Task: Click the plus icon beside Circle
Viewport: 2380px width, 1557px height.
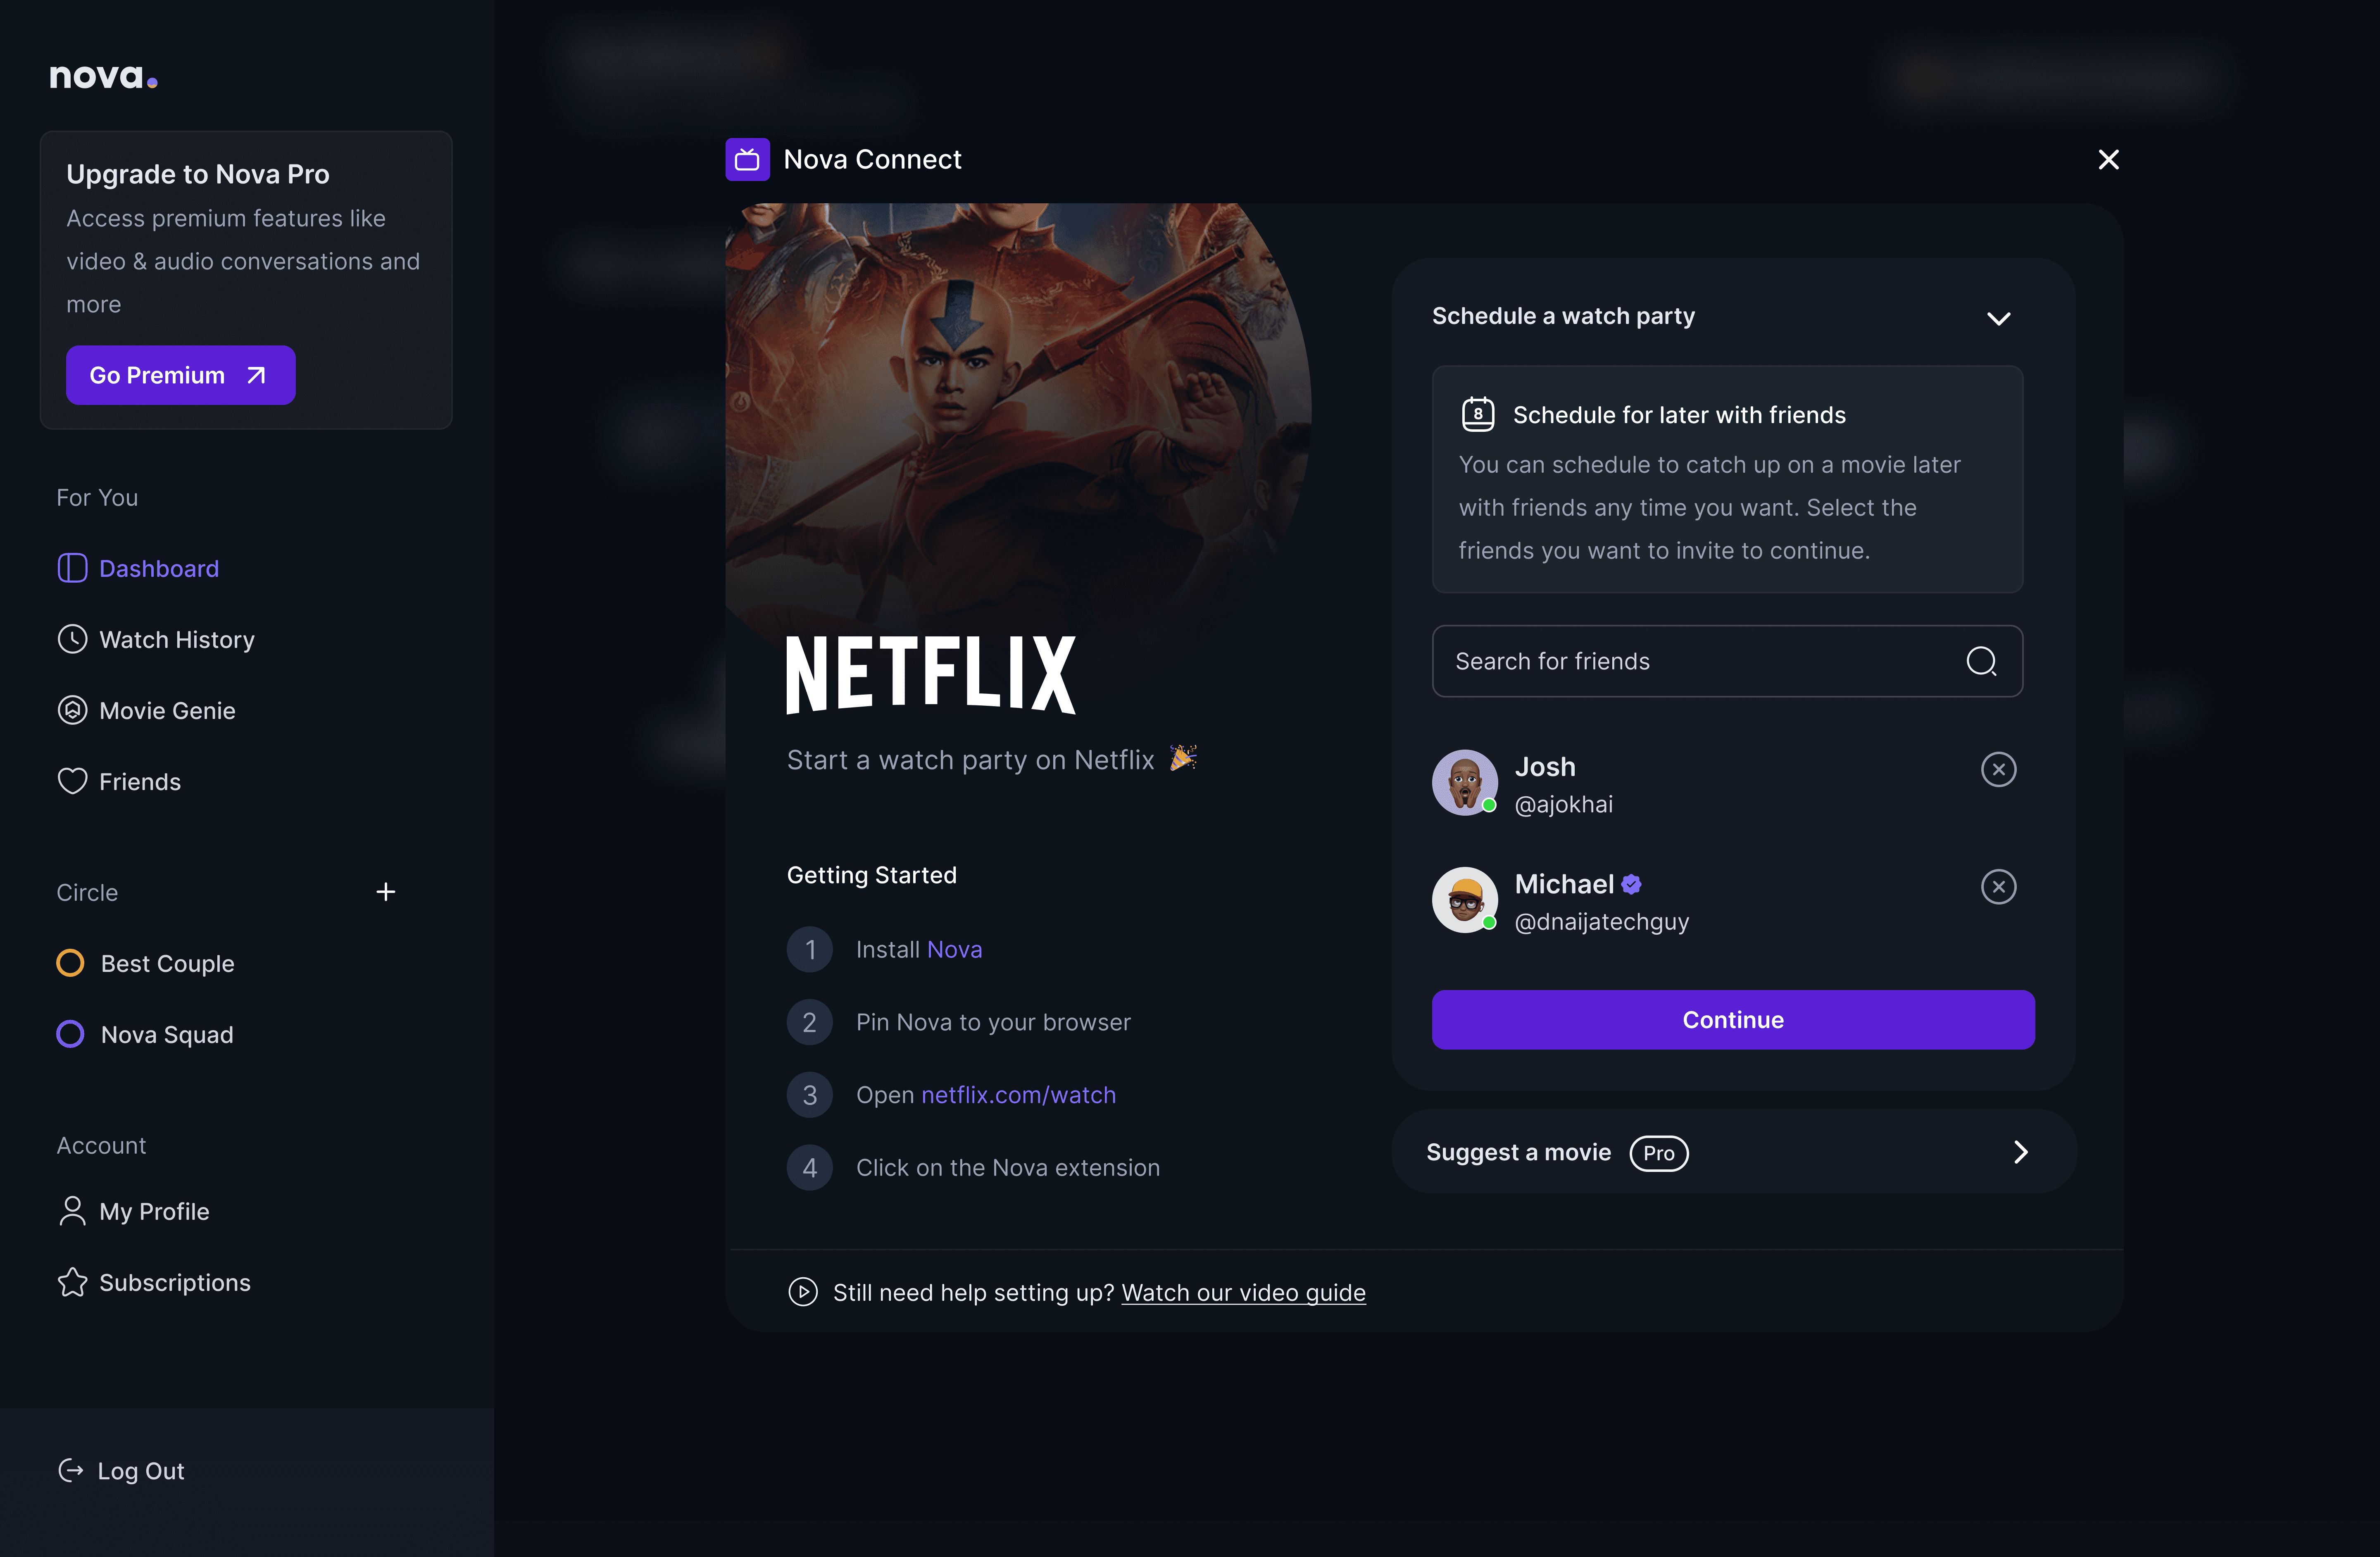Action: pyautogui.click(x=386, y=892)
